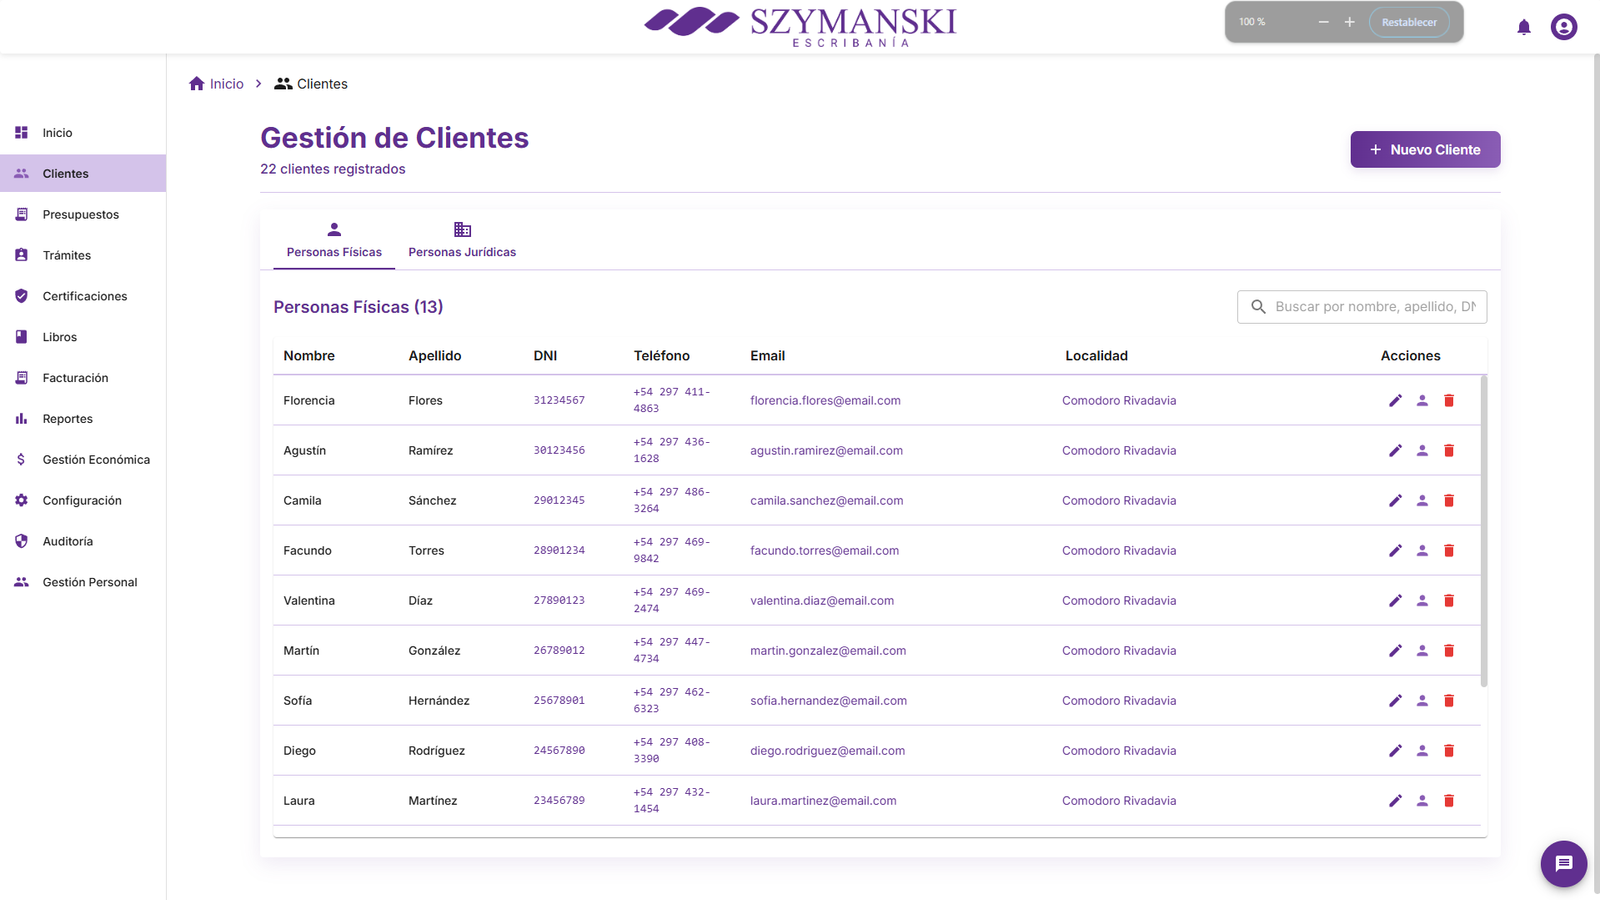Delete Laura Martínez with the trash icon

[1449, 801]
